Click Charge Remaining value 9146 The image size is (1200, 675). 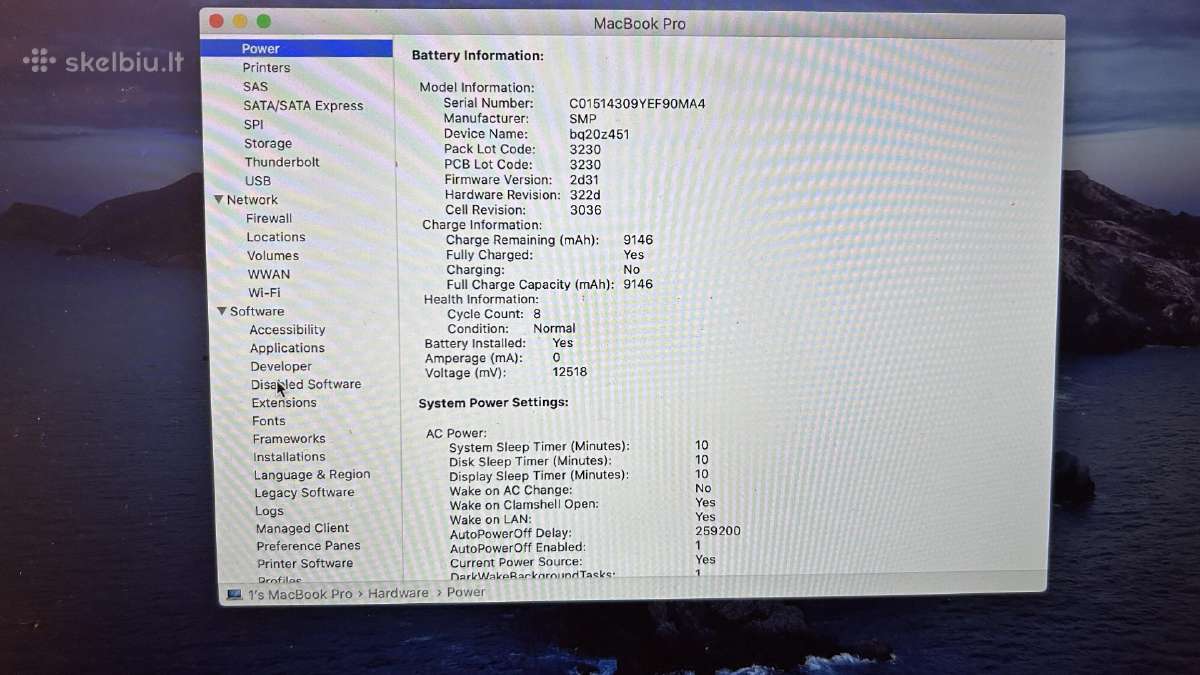click(x=637, y=240)
